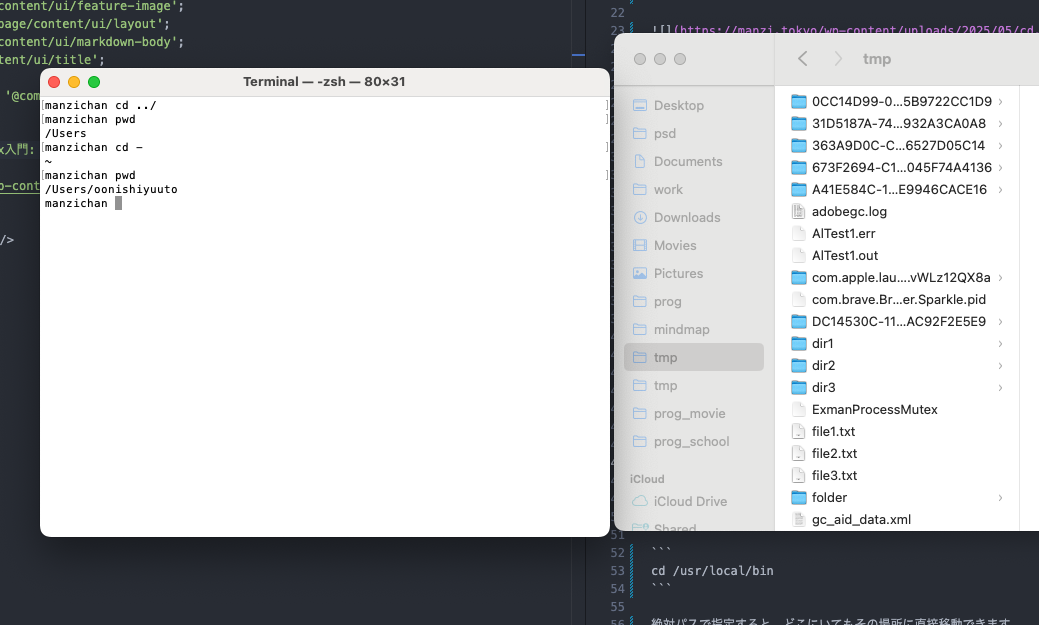Viewport: 1039px width, 625px height.
Task: Click 'page/content/ui/layout' in the editor
Action: click(x=78, y=24)
